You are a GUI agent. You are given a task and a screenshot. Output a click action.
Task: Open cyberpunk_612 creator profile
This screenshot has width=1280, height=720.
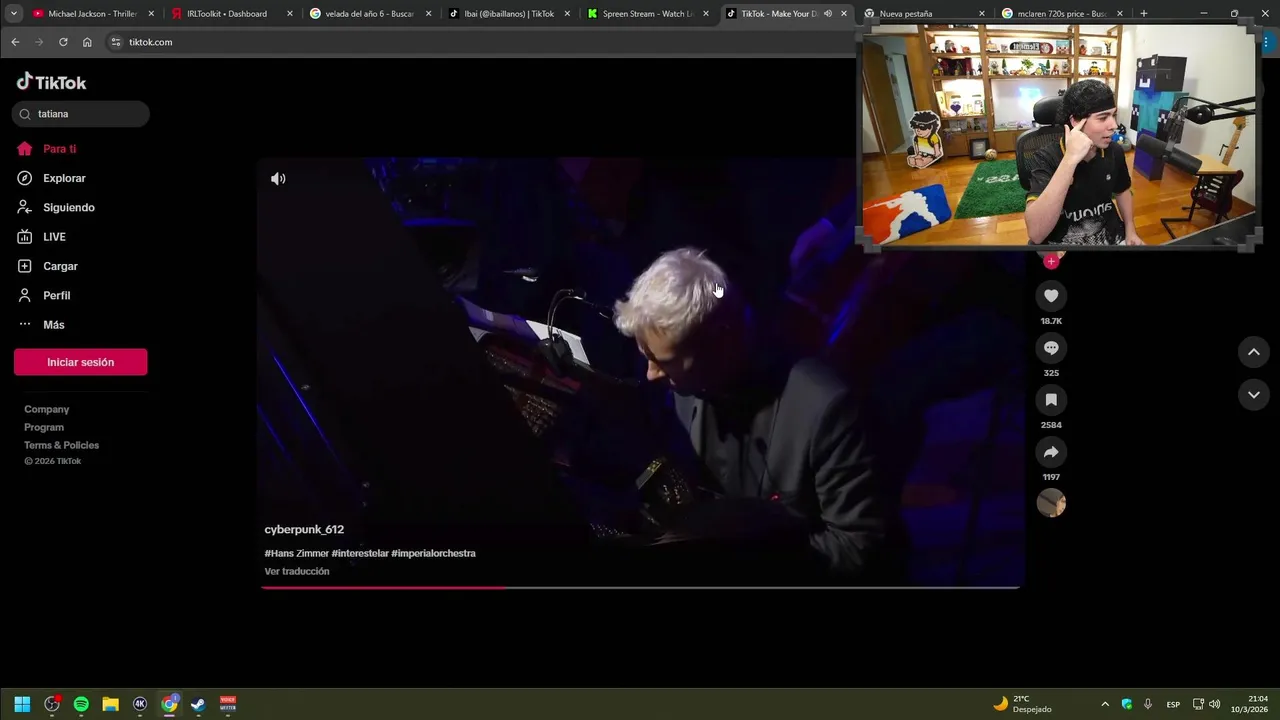point(304,530)
